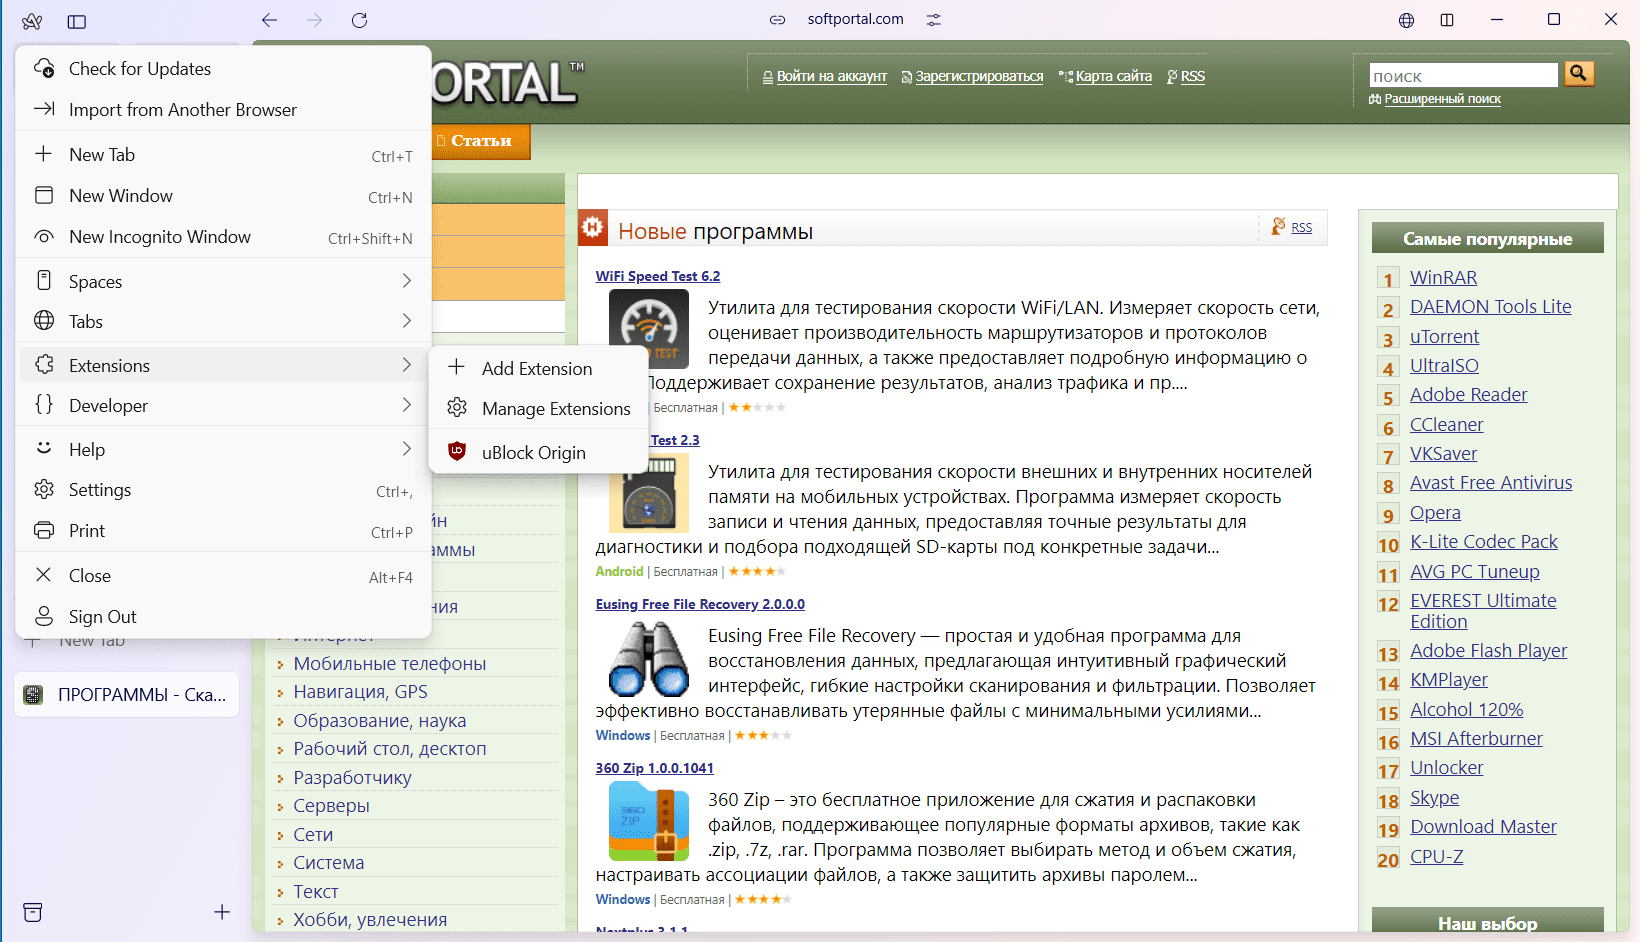Open the Образование, наука category link
Viewport: 1640px width, 942px height.
(x=380, y=721)
